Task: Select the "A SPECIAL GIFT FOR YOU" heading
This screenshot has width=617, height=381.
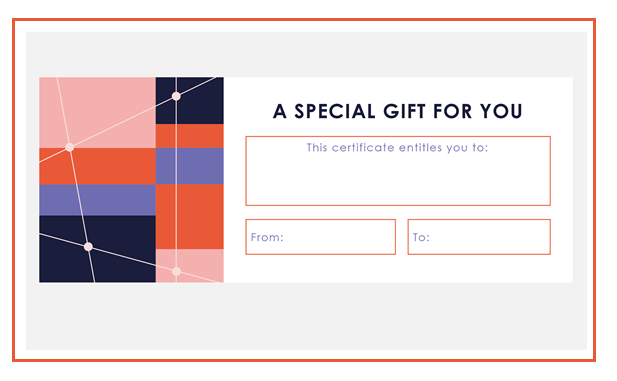Action: [397, 111]
